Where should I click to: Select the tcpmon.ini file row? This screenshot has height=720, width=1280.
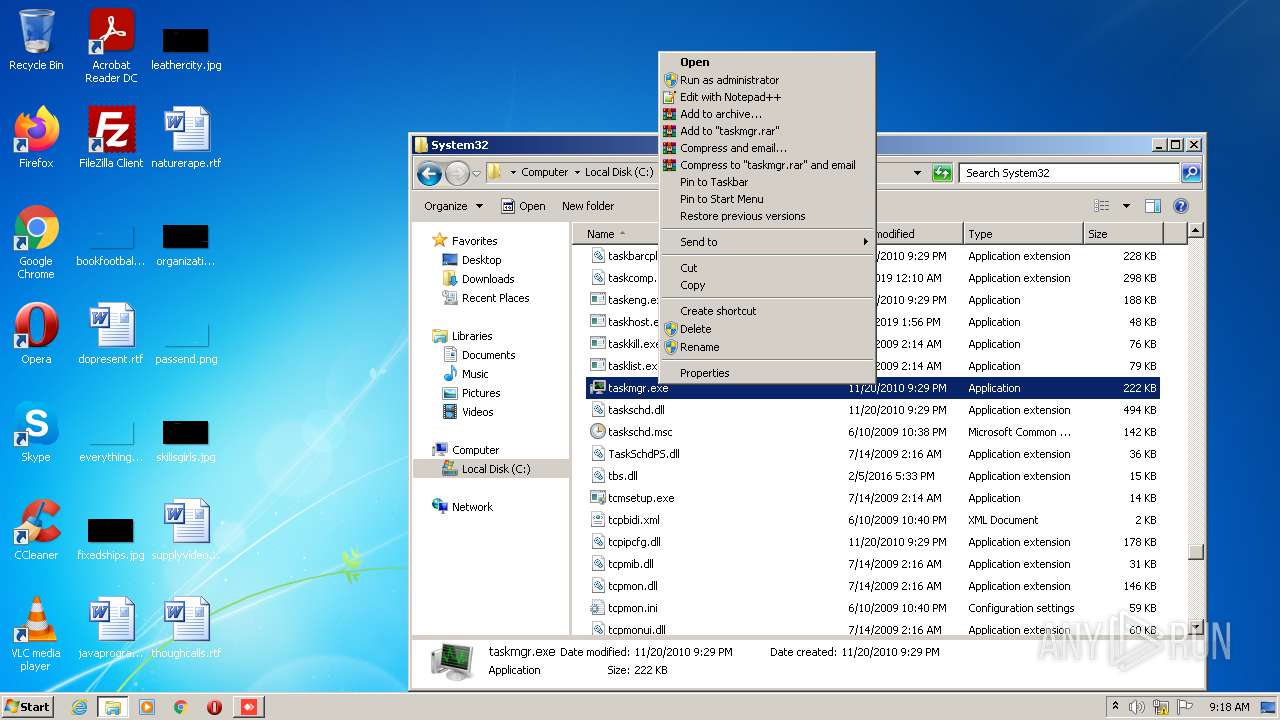tap(873, 608)
